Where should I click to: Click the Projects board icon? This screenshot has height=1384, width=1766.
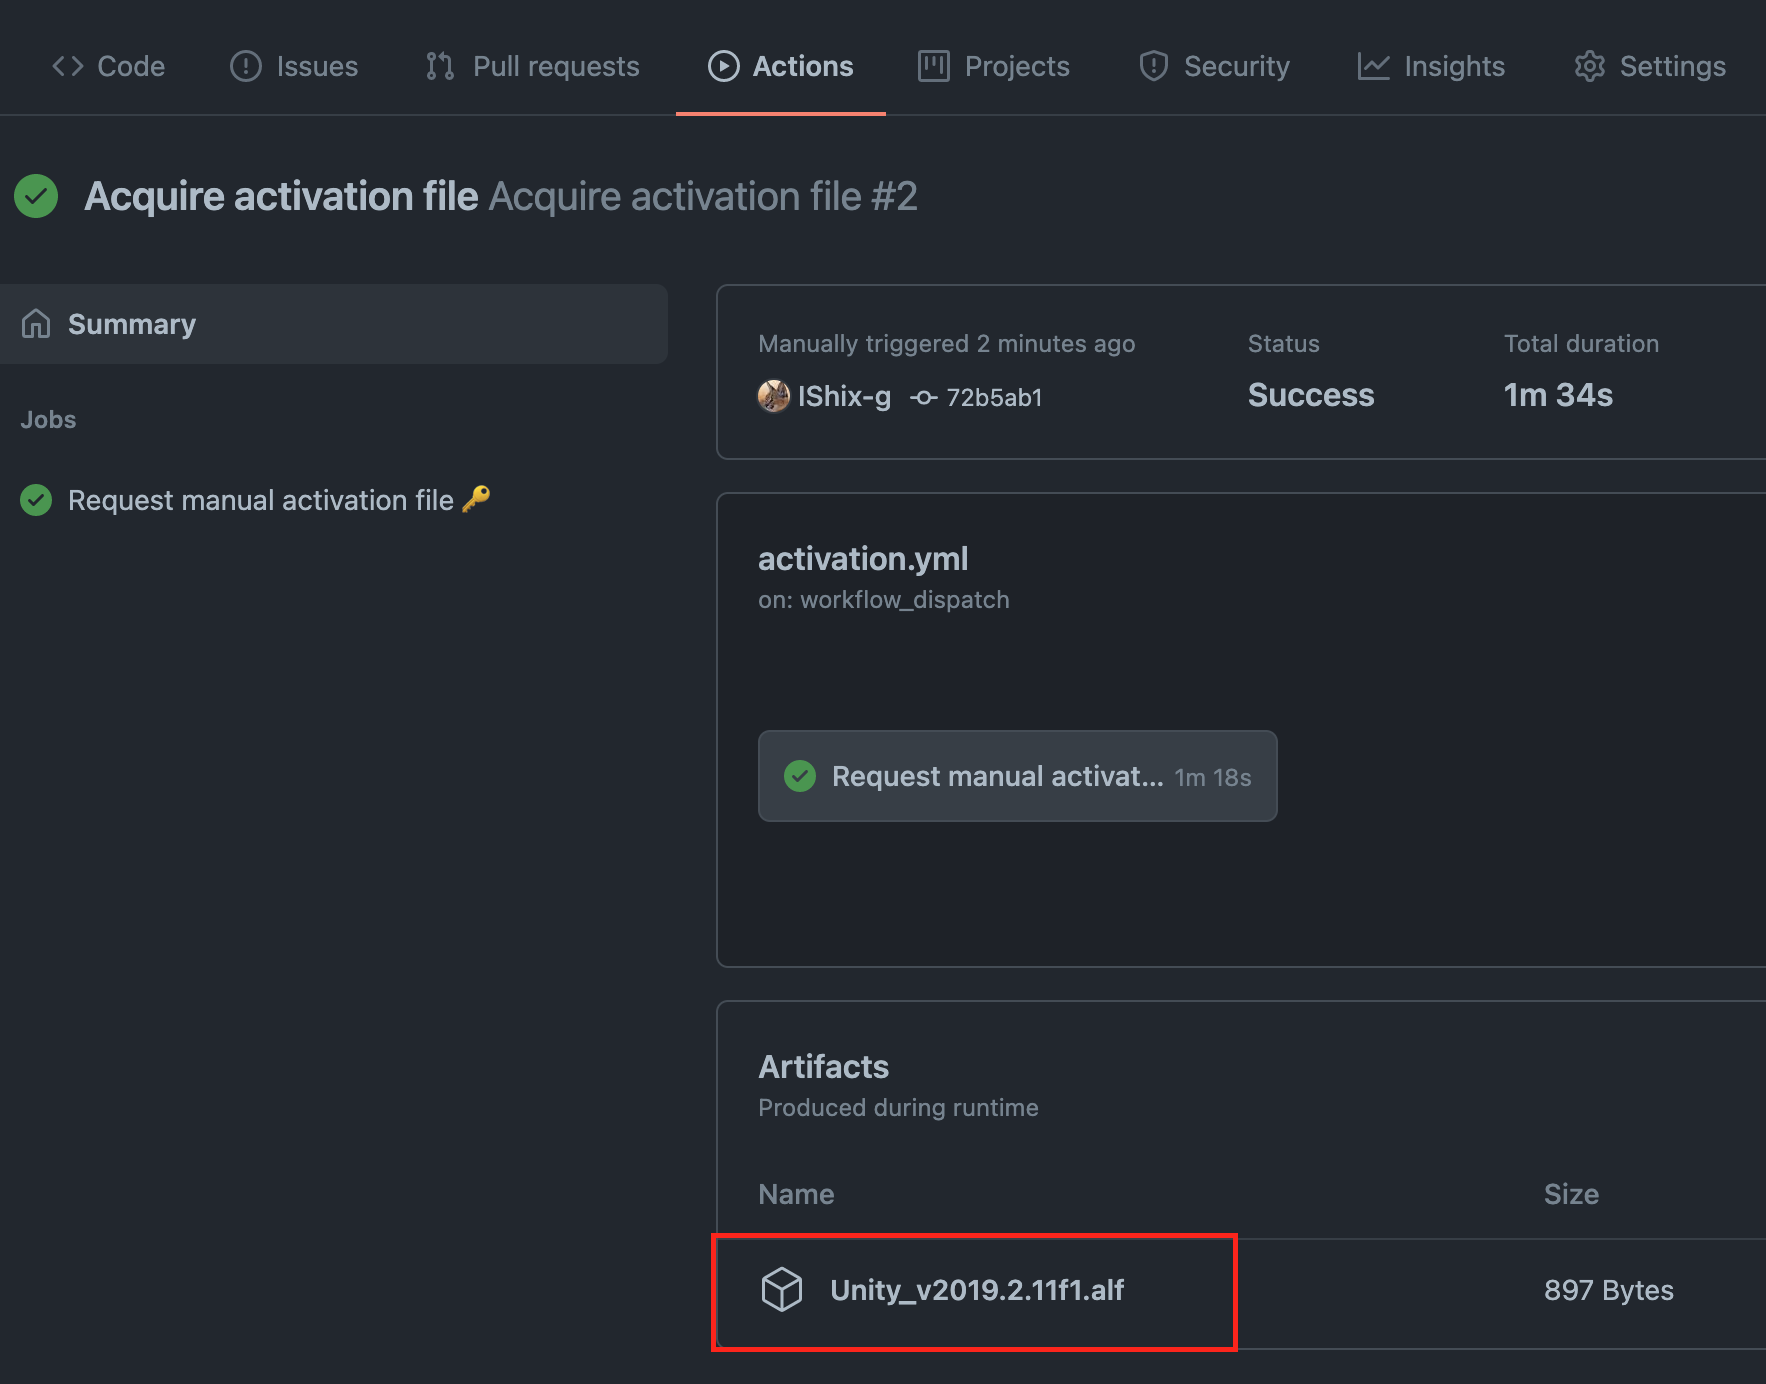click(x=934, y=66)
